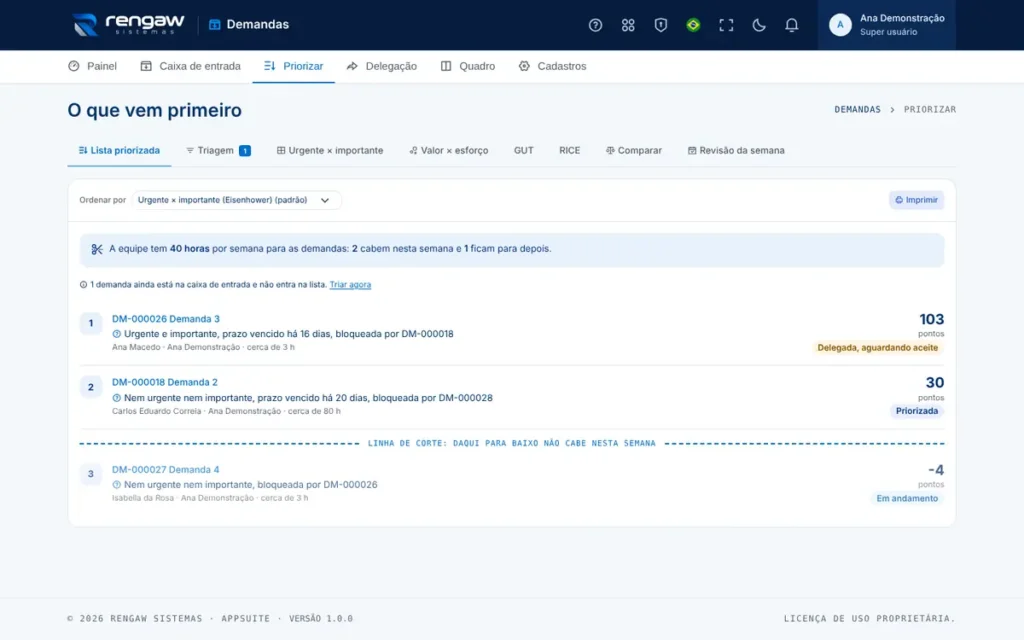Open the Triagem subtab
Viewport: 1024px width, 640px height.
tap(217, 150)
